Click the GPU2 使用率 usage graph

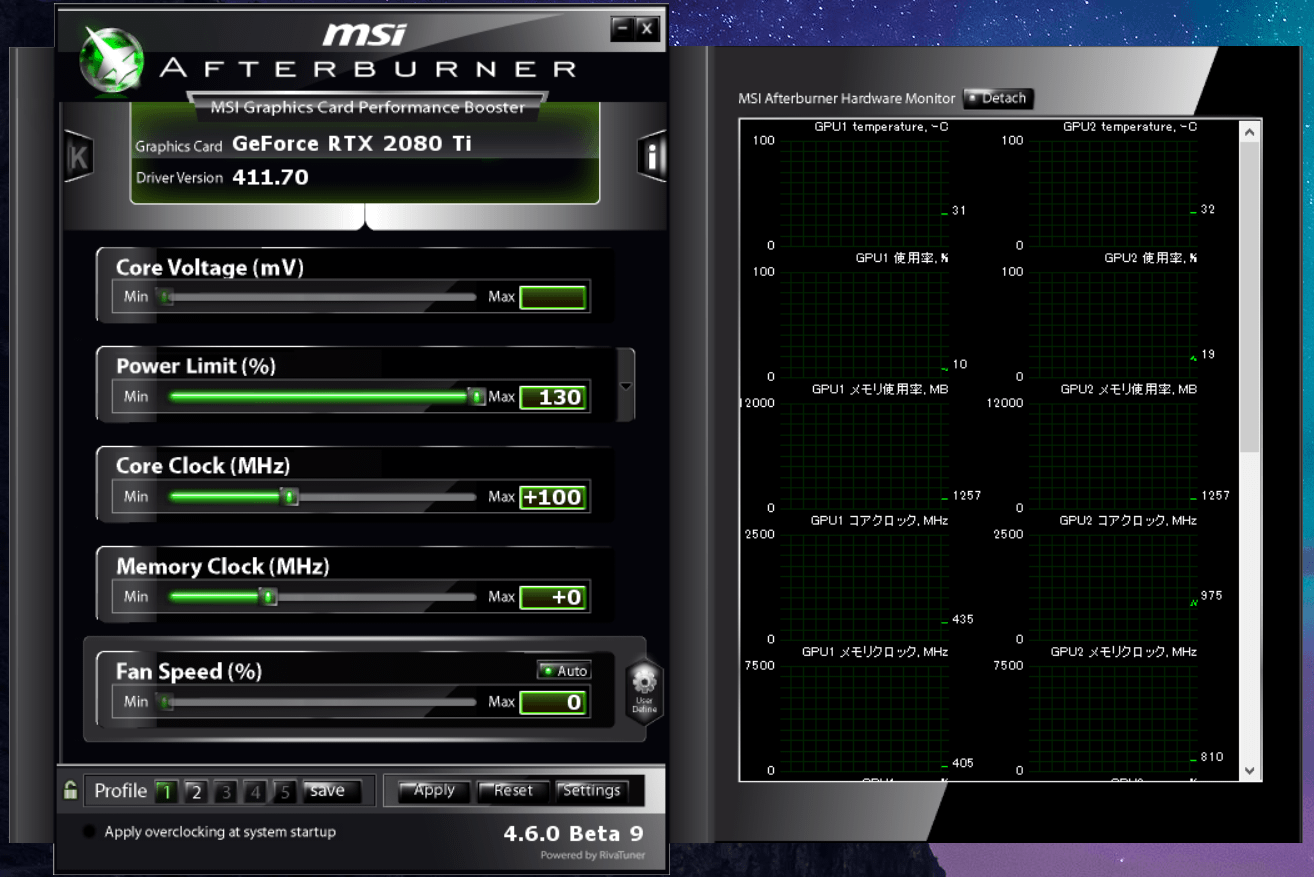pos(1112,324)
